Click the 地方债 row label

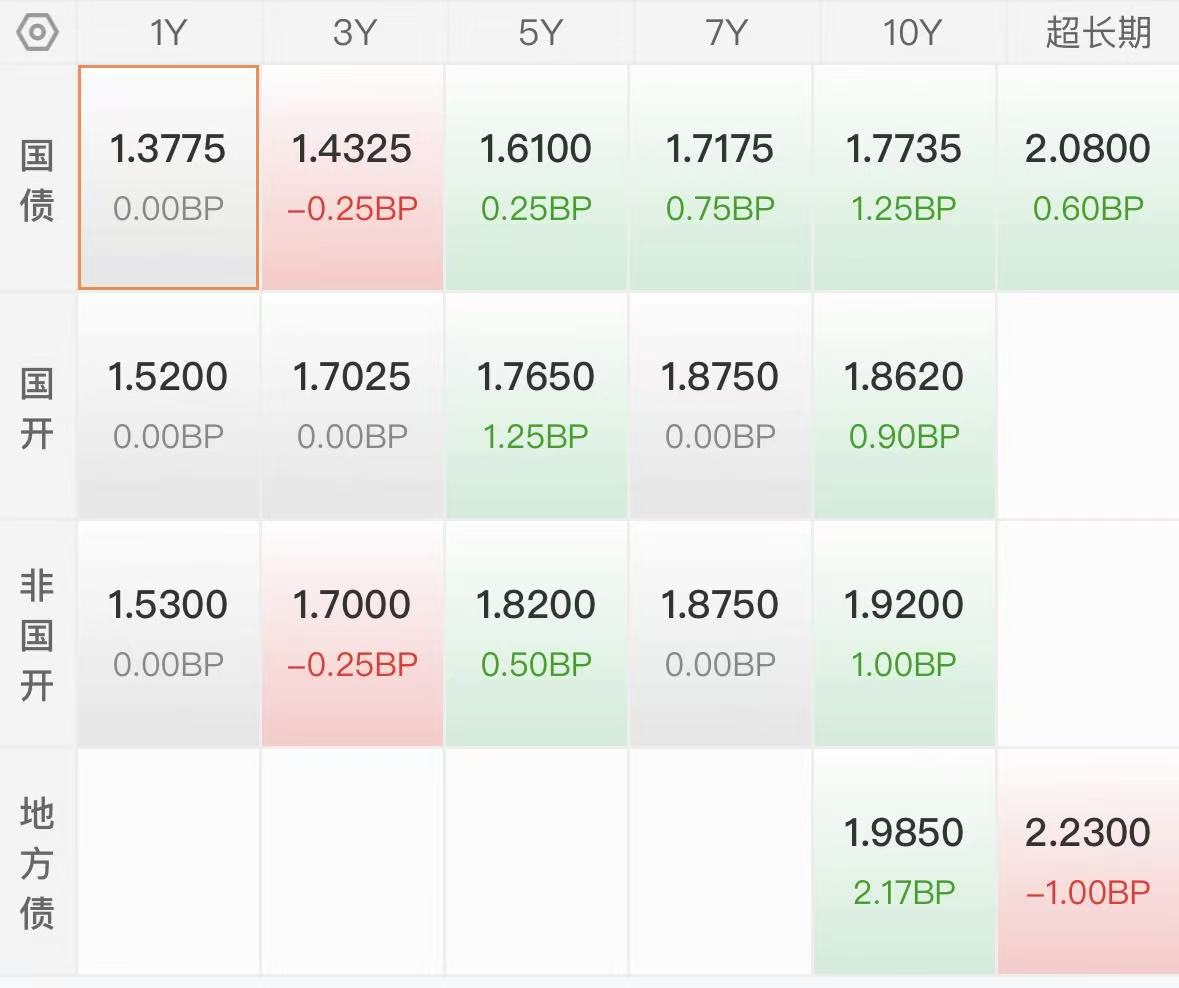point(37,863)
